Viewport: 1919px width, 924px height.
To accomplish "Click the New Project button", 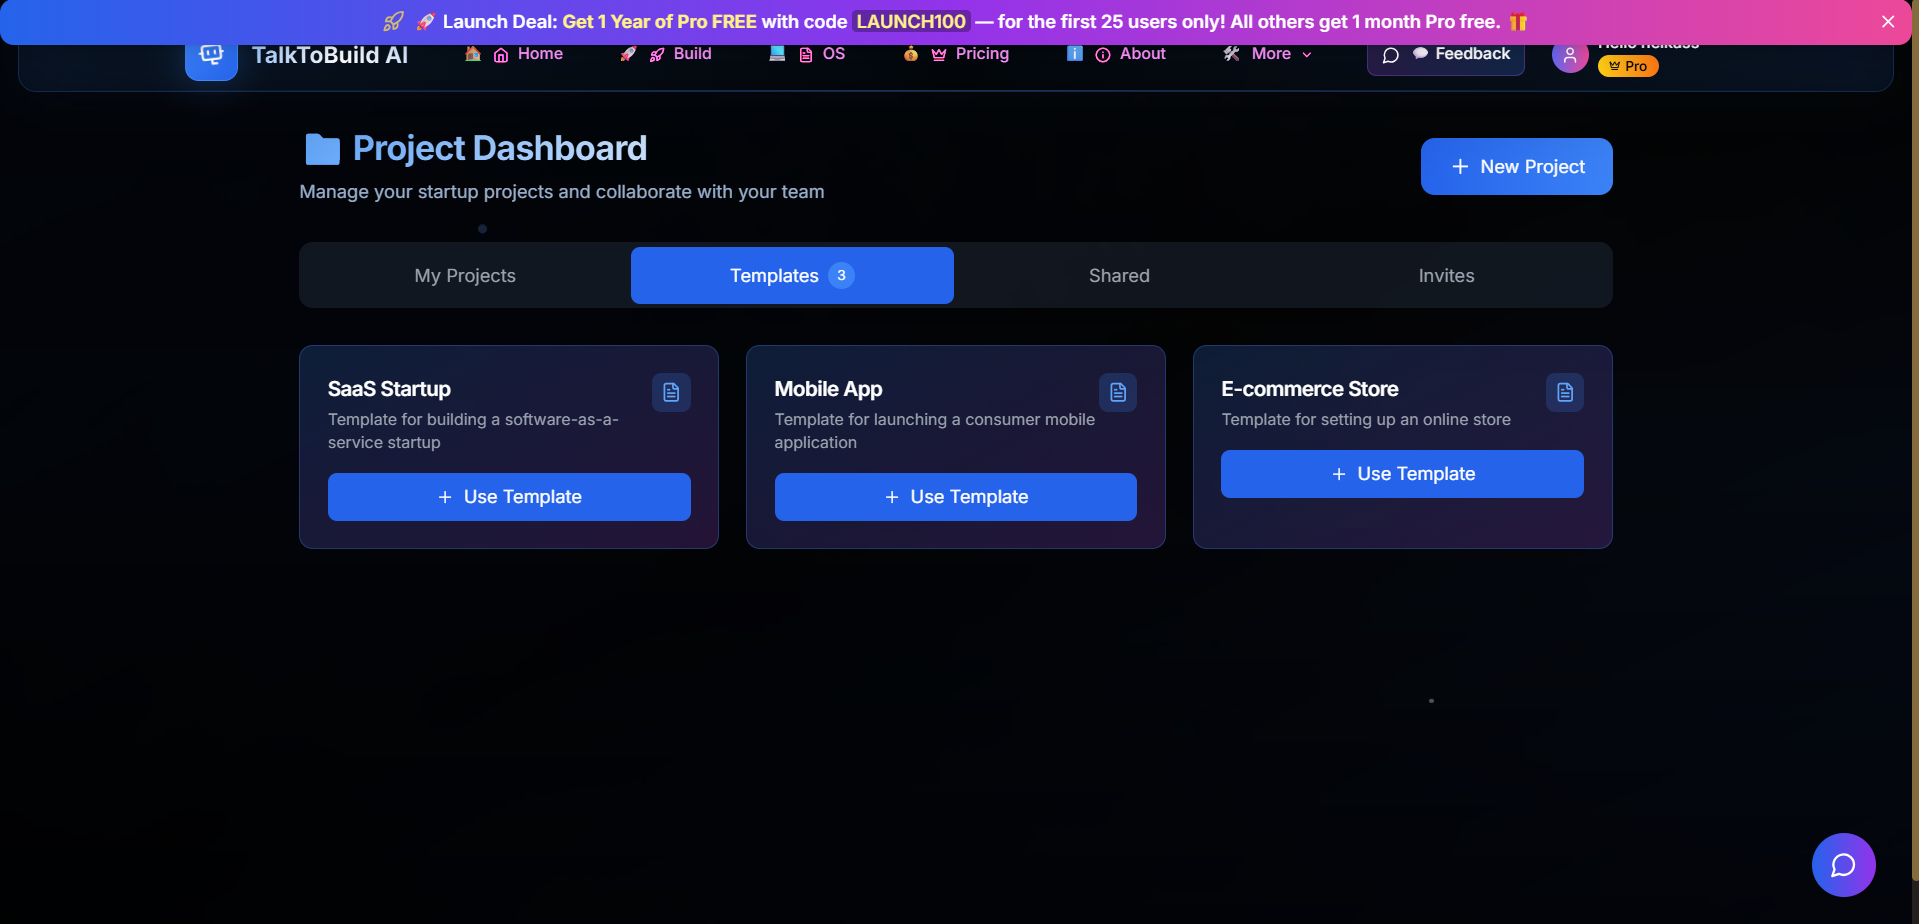I will pos(1516,166).
